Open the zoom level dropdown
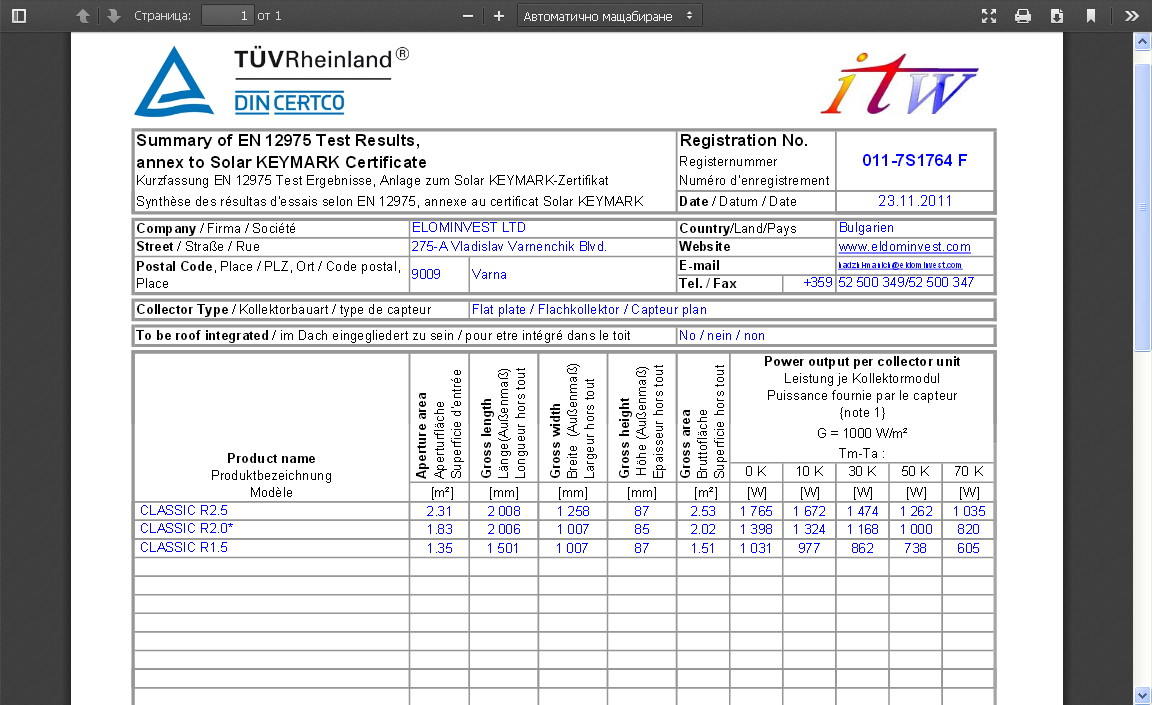Viewport: 1152px width, 705px height. click(609, 16)
